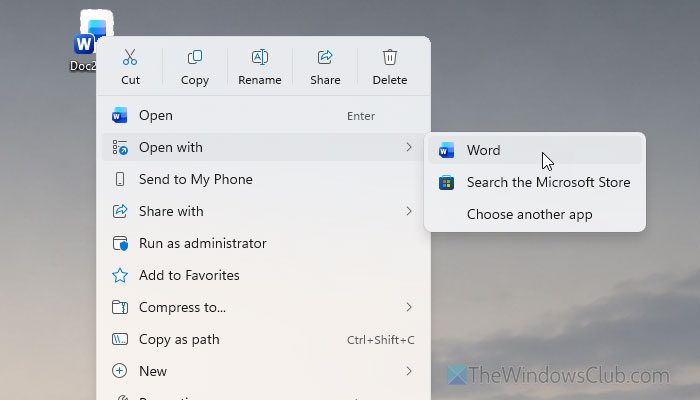
Task: Click the Enter shortcut hint beside Open
Action: (361, 116)
